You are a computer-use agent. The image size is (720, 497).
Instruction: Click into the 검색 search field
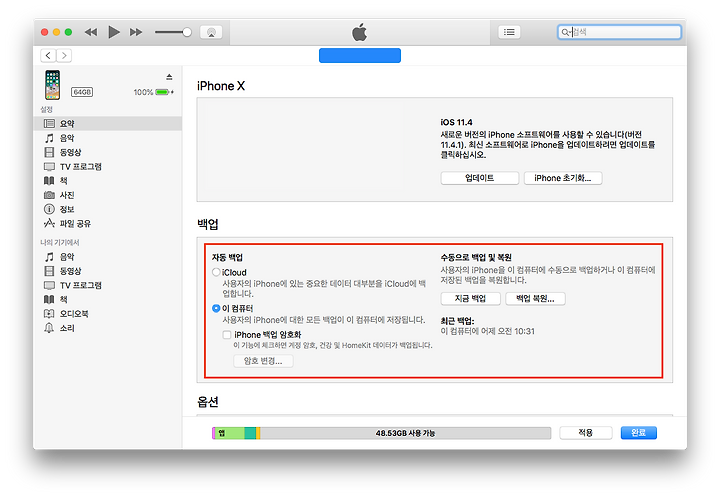619,32
